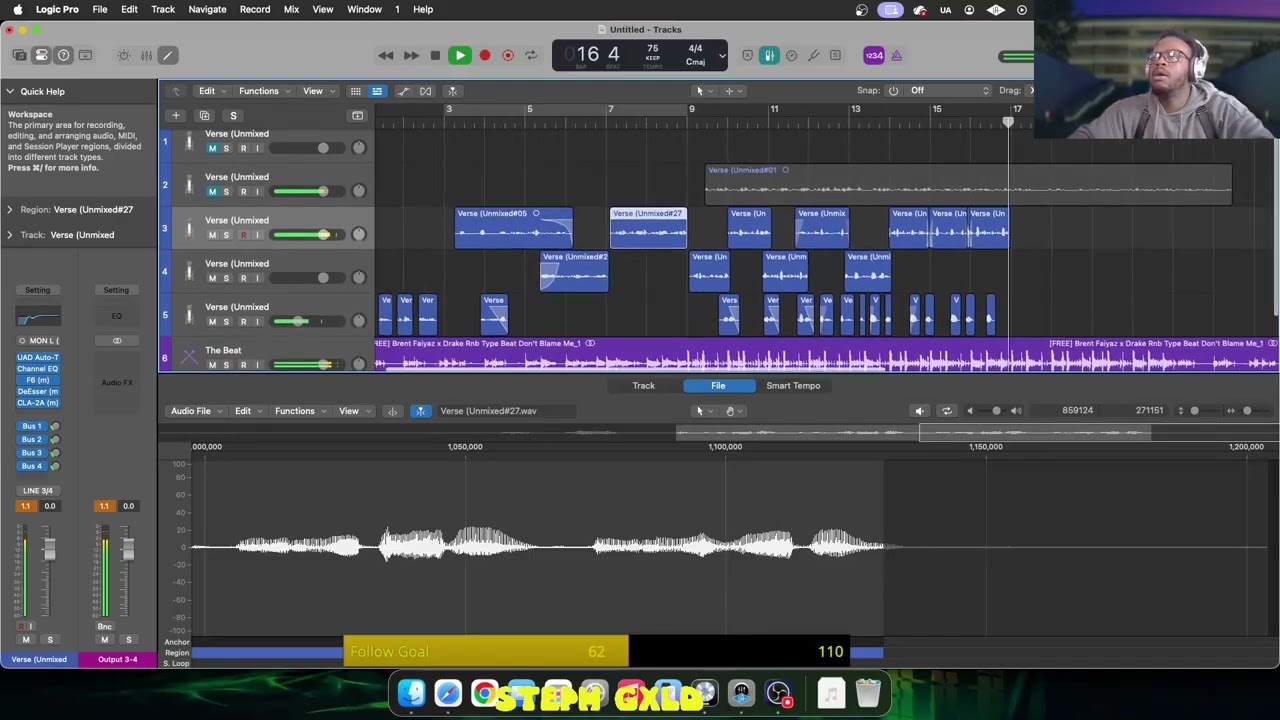Open the left-click pointer tool menu
Screen dimensions: 1280x720
703,91
